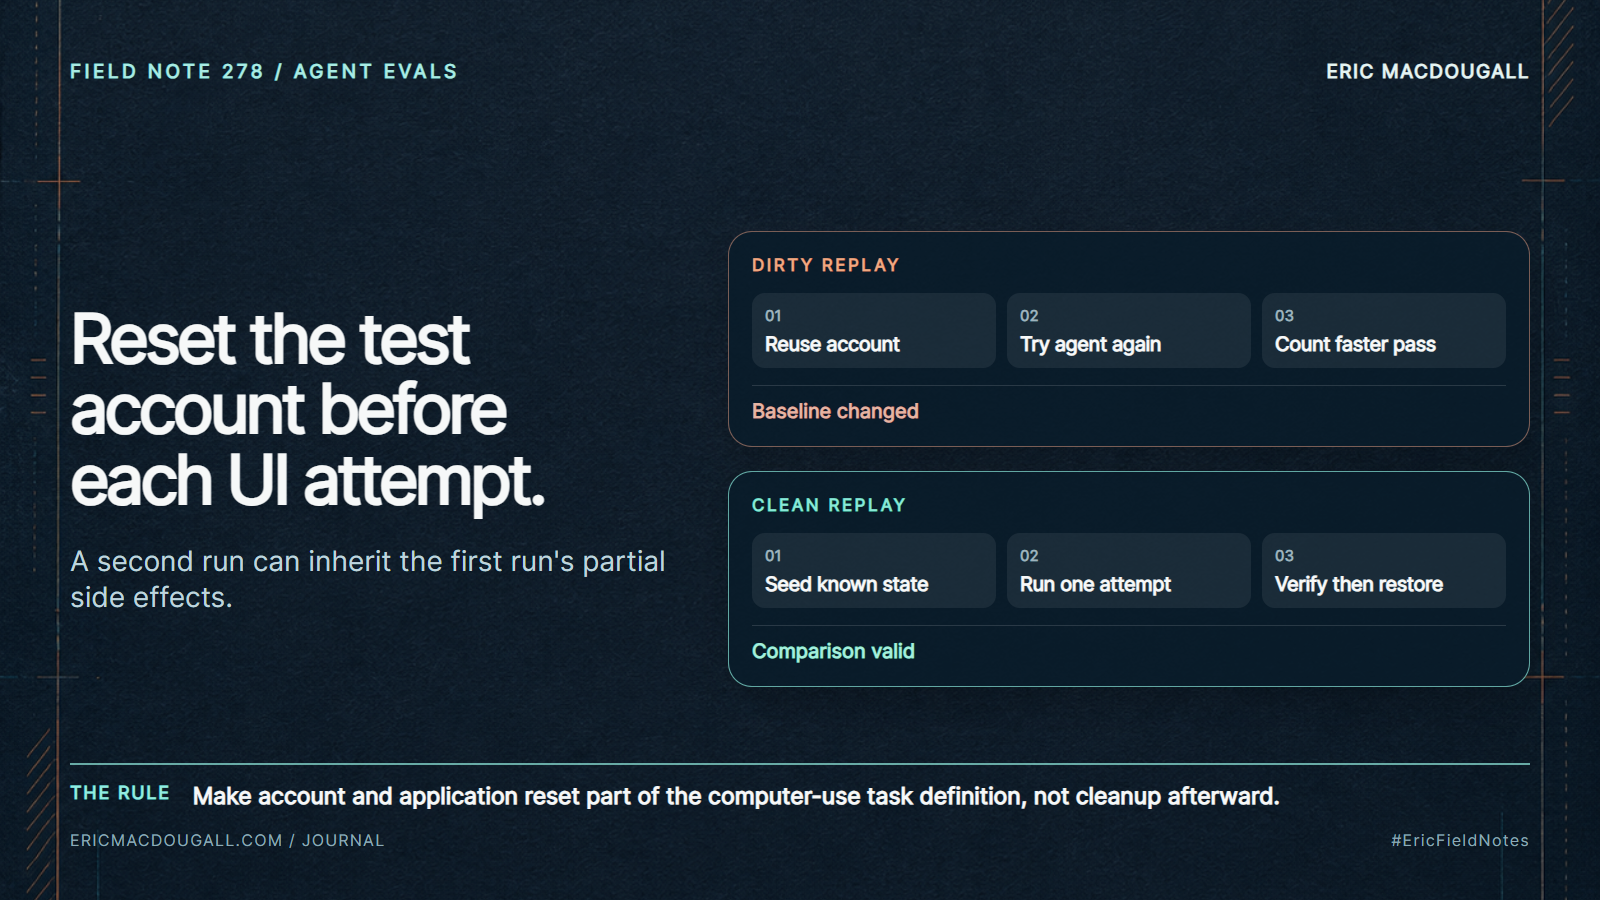This screenshot has height=900, width=1600.
Task: Click the 'THE RULE' label
Action: pos(120,793)
